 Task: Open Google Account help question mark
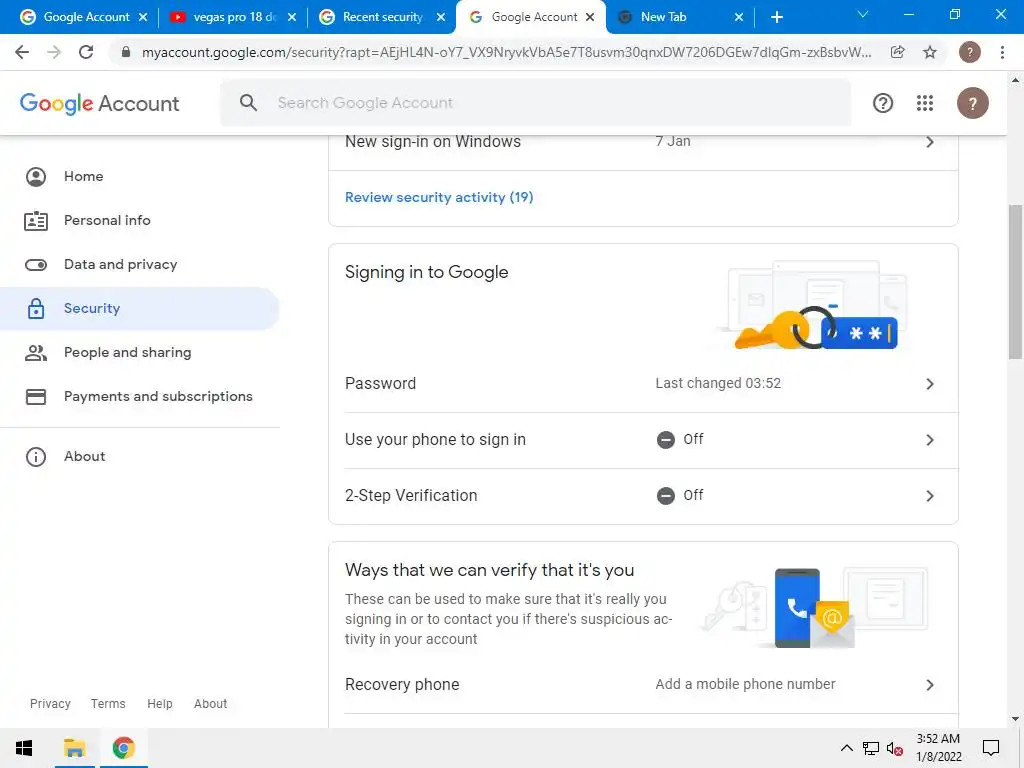coord(883,103)
